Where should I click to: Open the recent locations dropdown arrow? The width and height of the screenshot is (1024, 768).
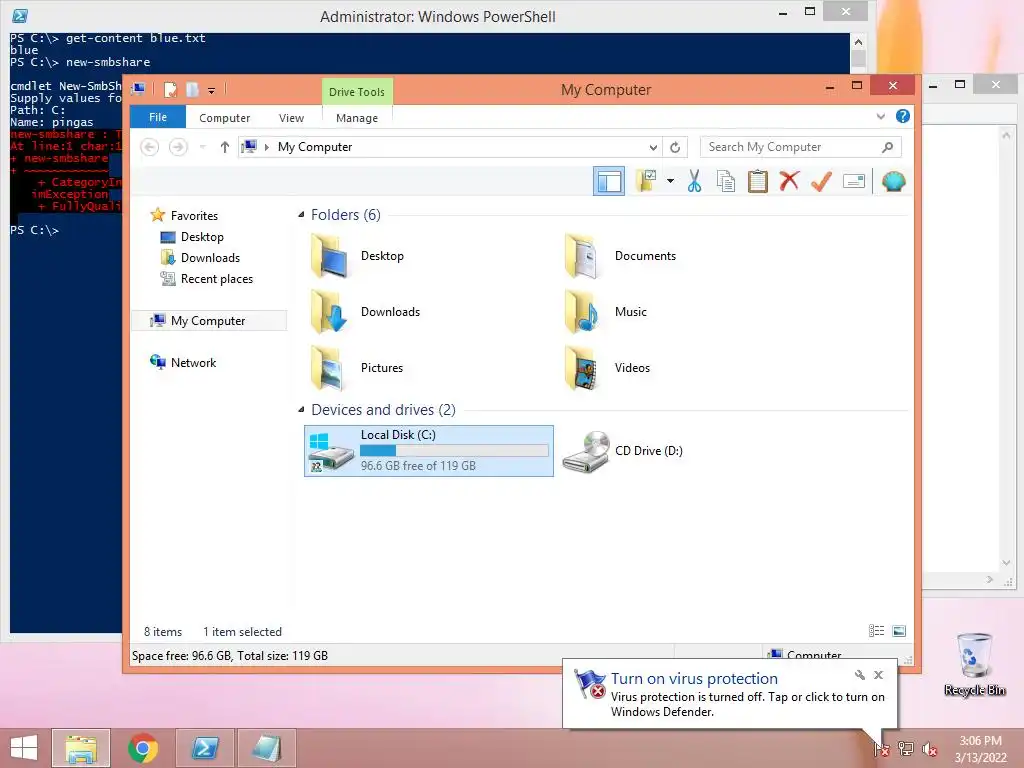point(202,147)
